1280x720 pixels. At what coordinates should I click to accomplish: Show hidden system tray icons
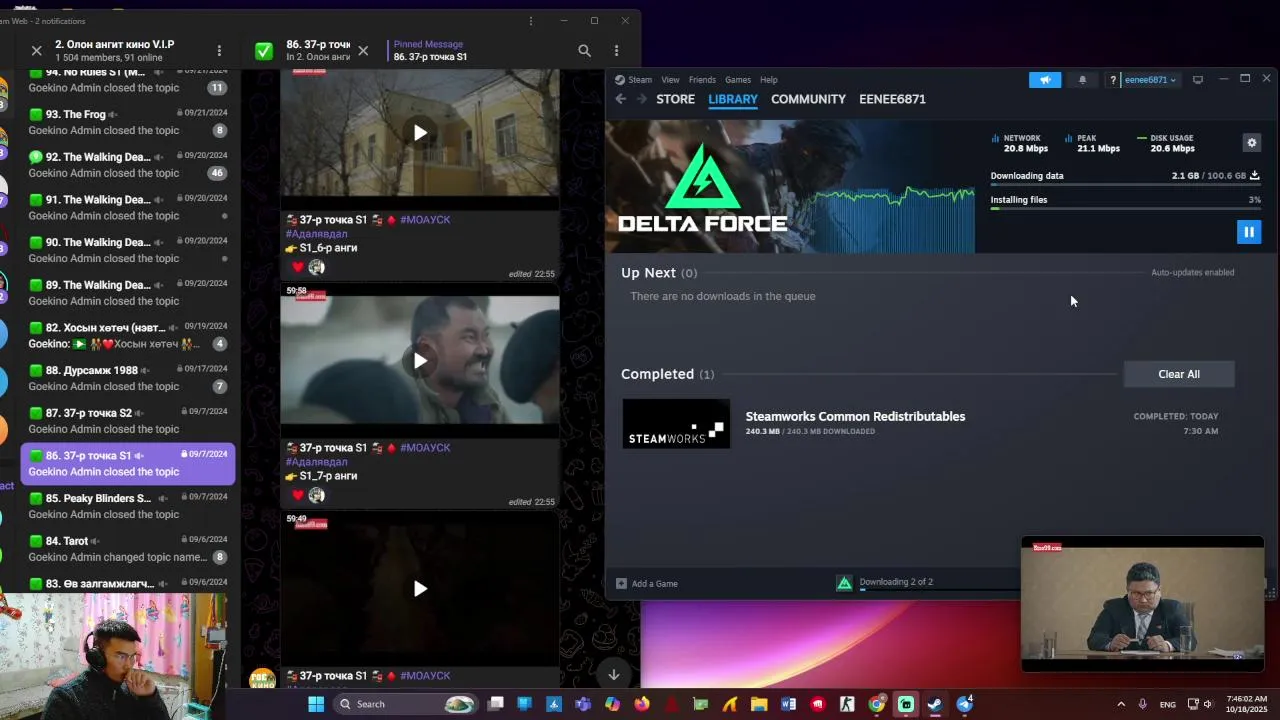[1120, 704]
